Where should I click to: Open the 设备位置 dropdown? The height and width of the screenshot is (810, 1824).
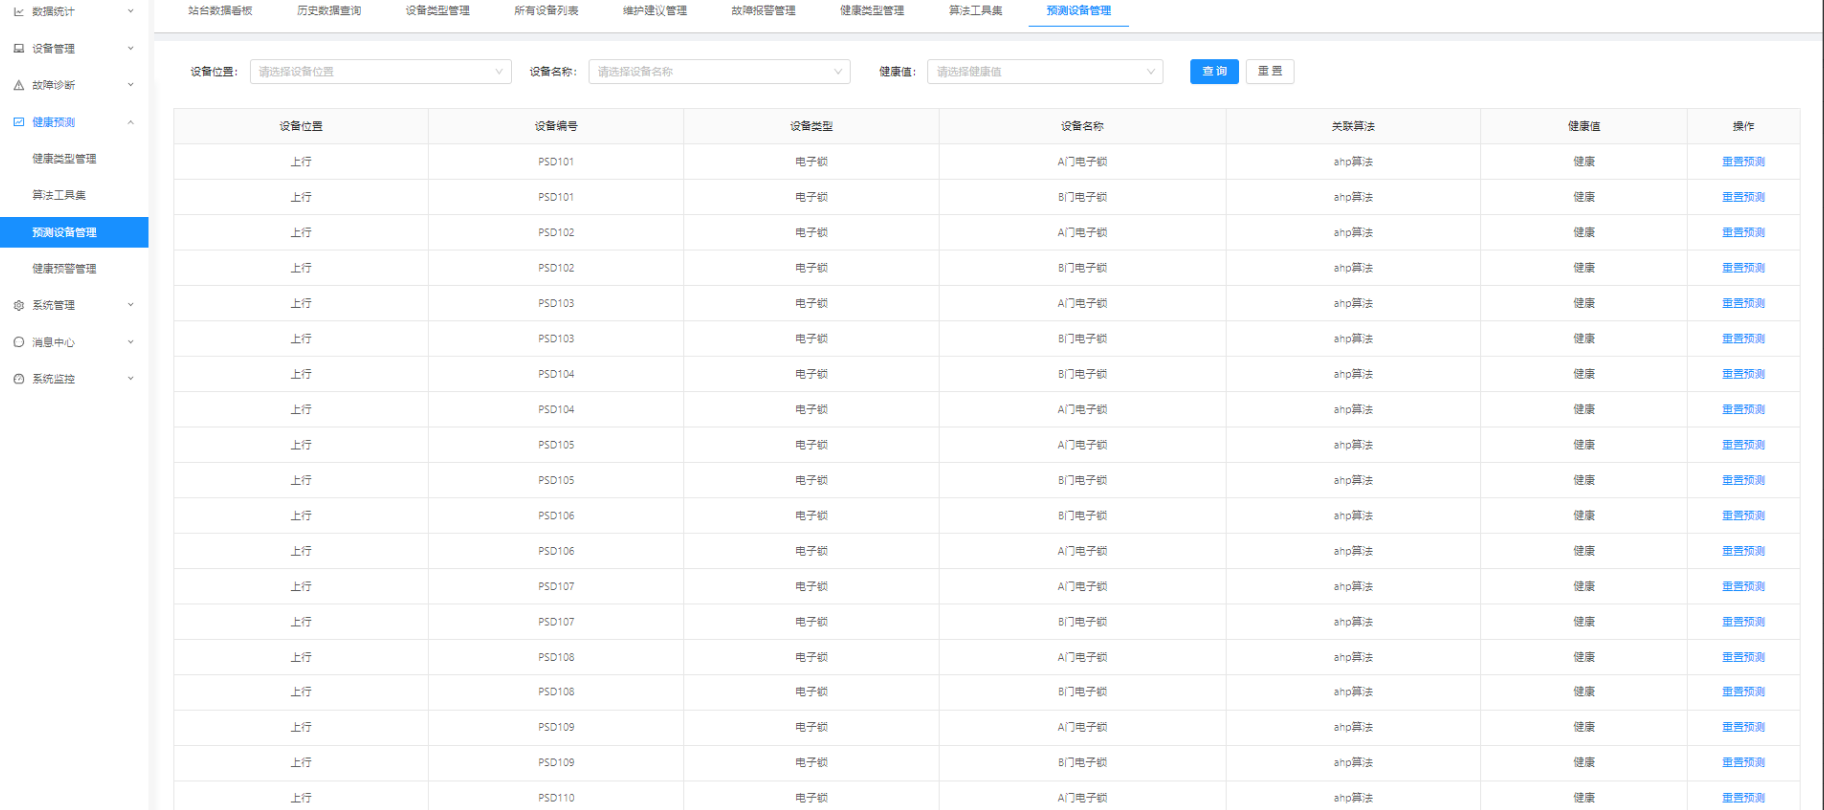[x=380, y=72]
